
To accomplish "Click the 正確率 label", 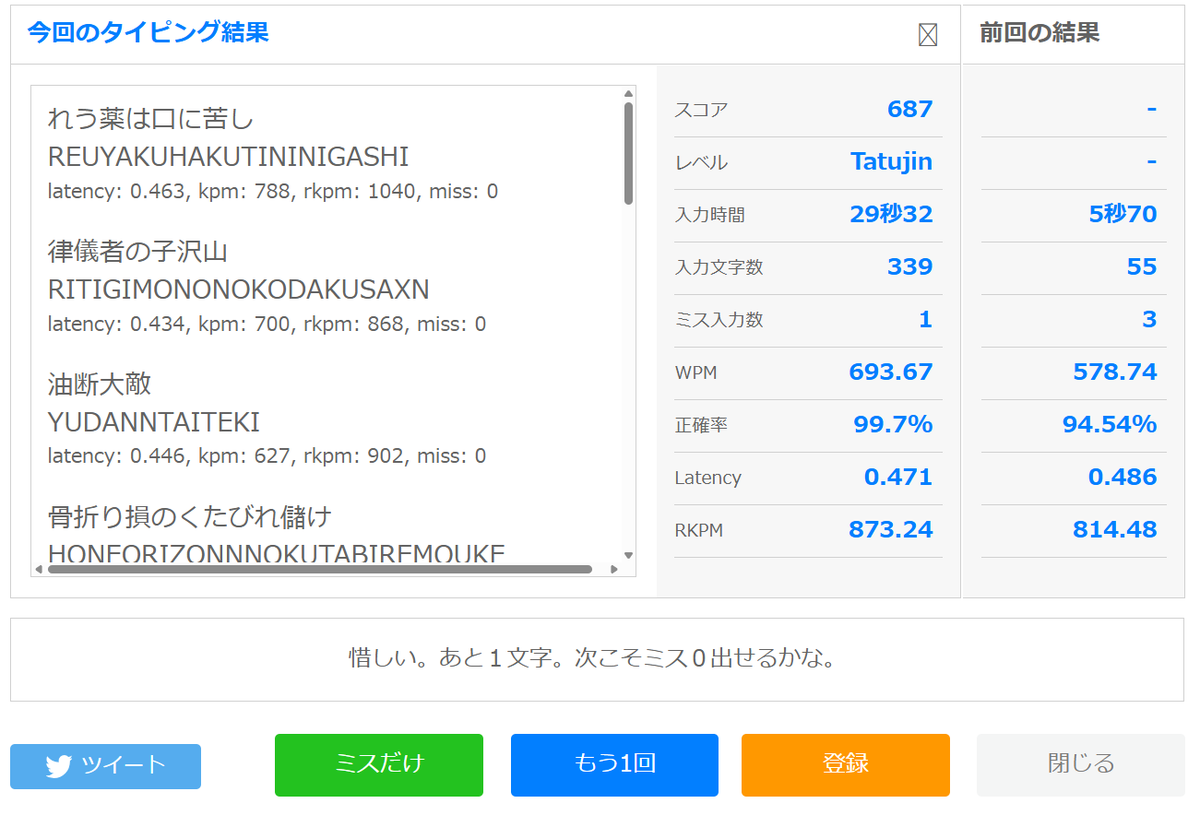I will coord(701,425).
